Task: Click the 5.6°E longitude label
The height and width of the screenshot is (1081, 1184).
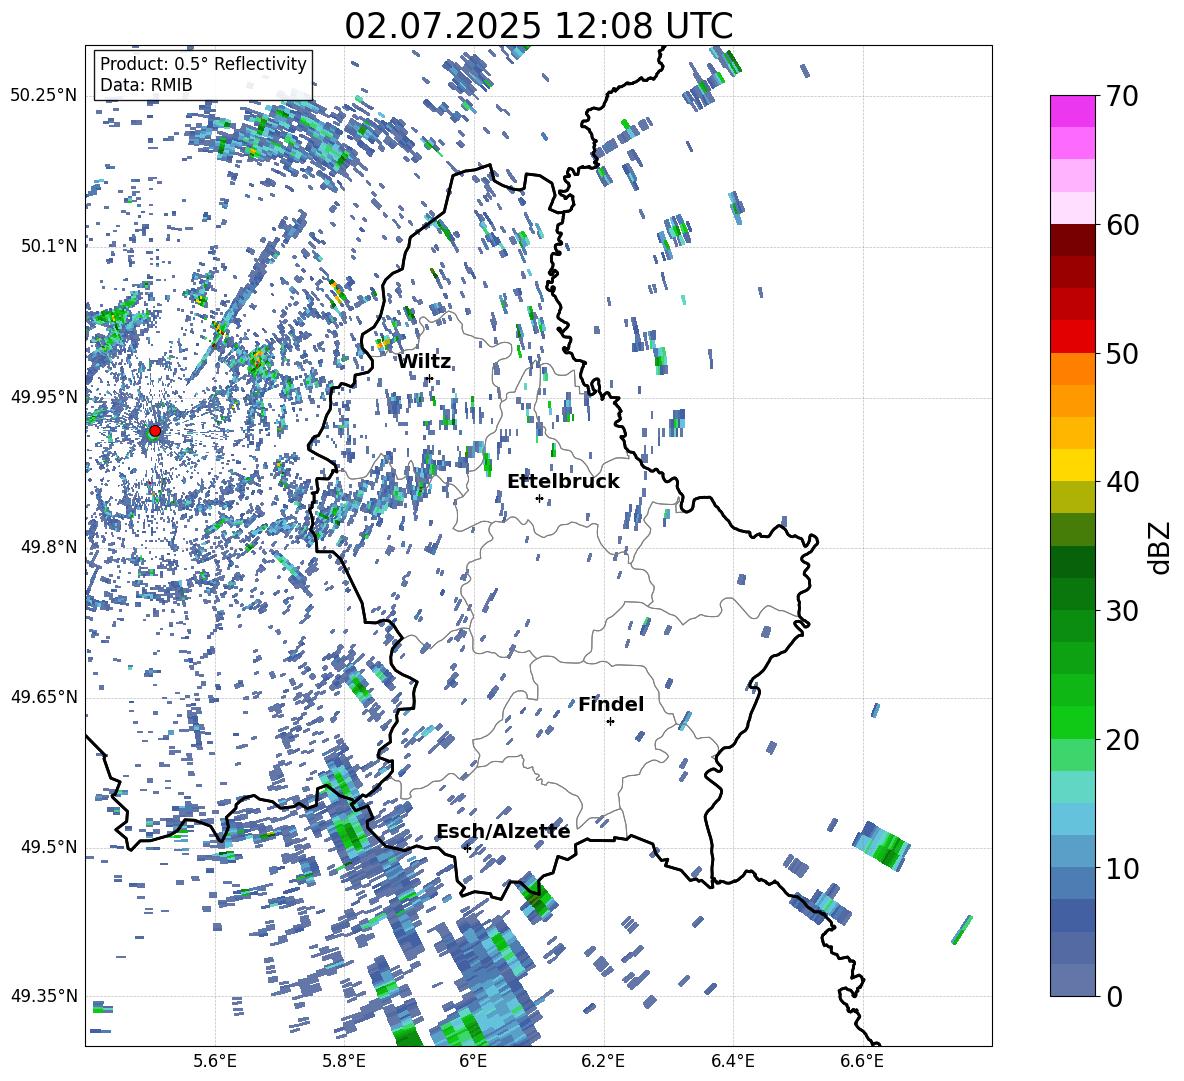Action: 214,1062
